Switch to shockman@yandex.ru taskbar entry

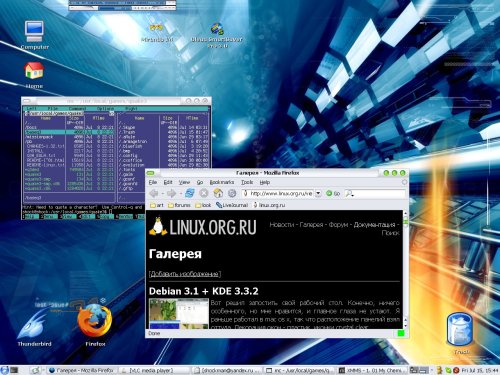click(227, 370)
